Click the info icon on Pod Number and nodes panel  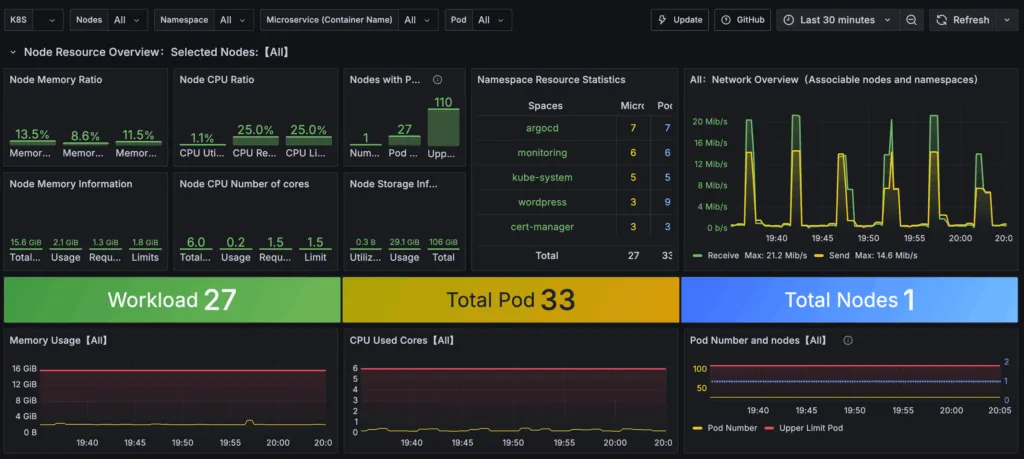tap(848, 340)
